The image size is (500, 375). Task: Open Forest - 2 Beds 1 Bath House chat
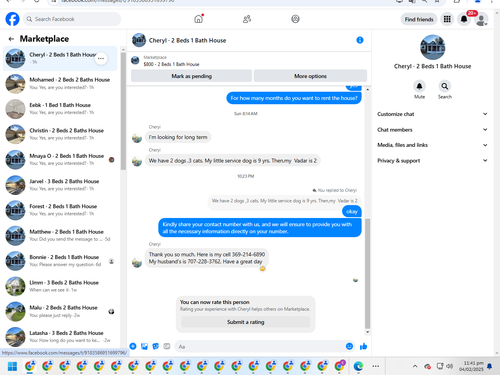pos(60,210)
